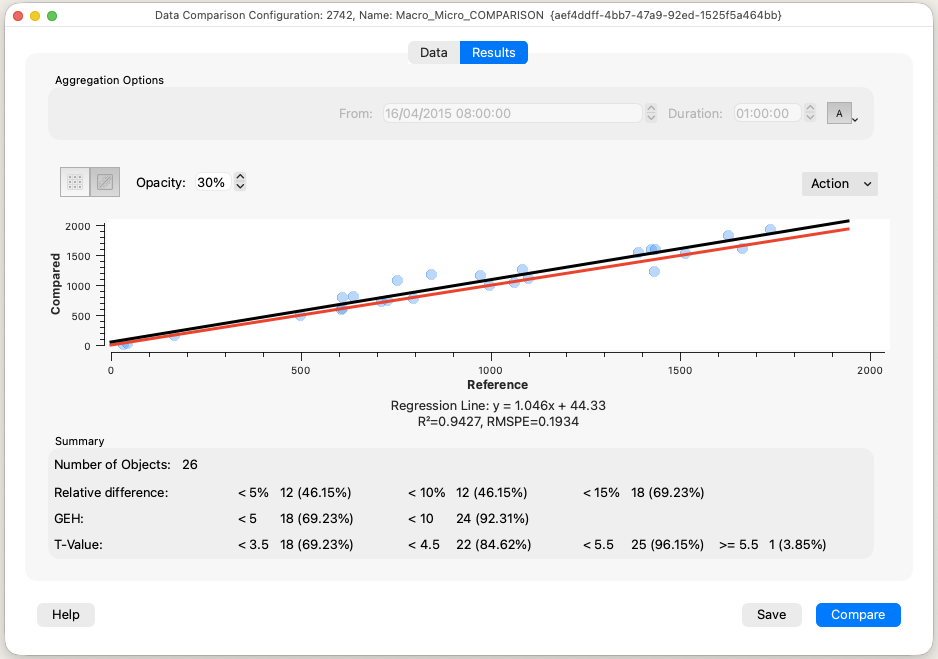938x659 pixels.
Task: Click the Compared axis label
Action: tap(56, 283)
